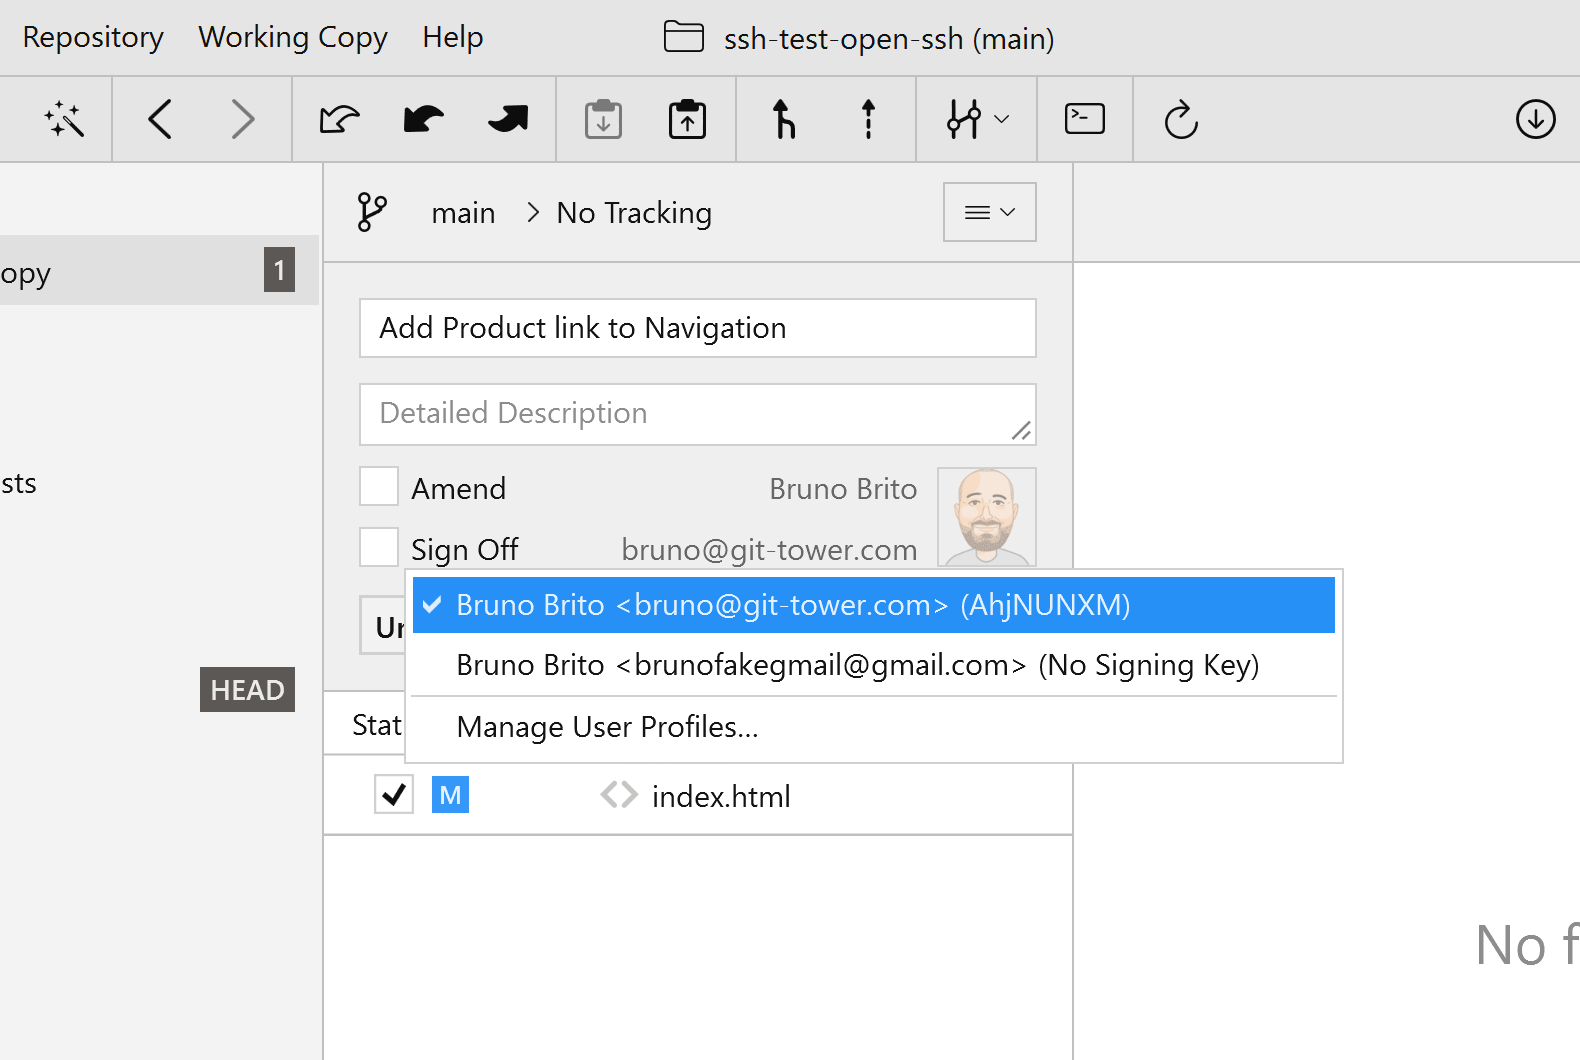Open the terminal console icon

1084,119
